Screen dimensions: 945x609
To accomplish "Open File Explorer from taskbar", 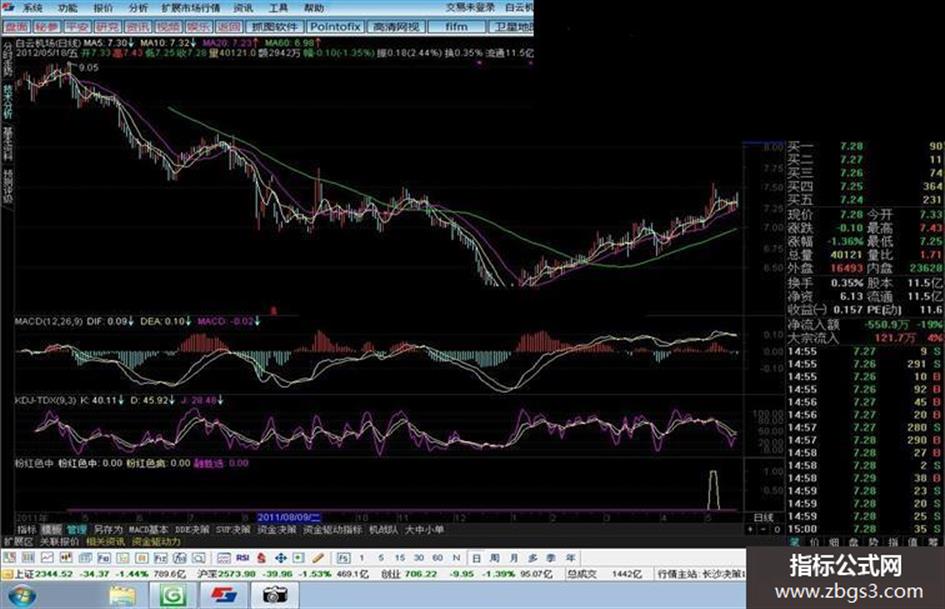I will point(122,596).
